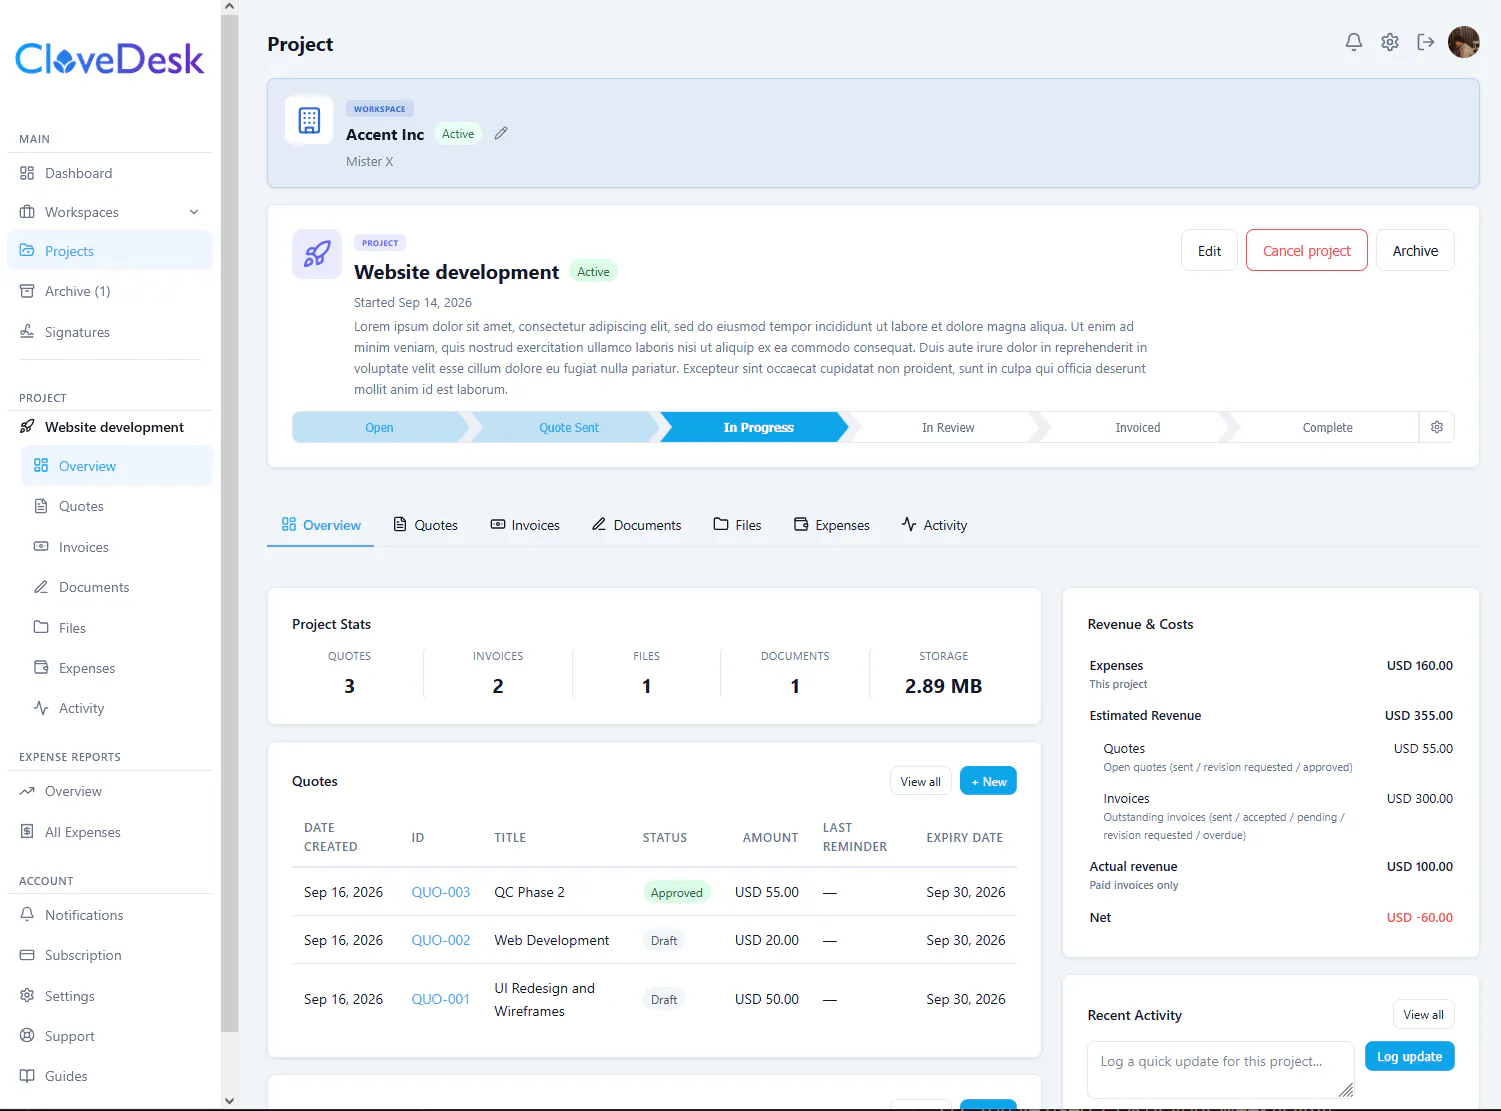Open Archive (1) in sidebar
This screenshot has width=1501, height=1111.
(110, 291)
